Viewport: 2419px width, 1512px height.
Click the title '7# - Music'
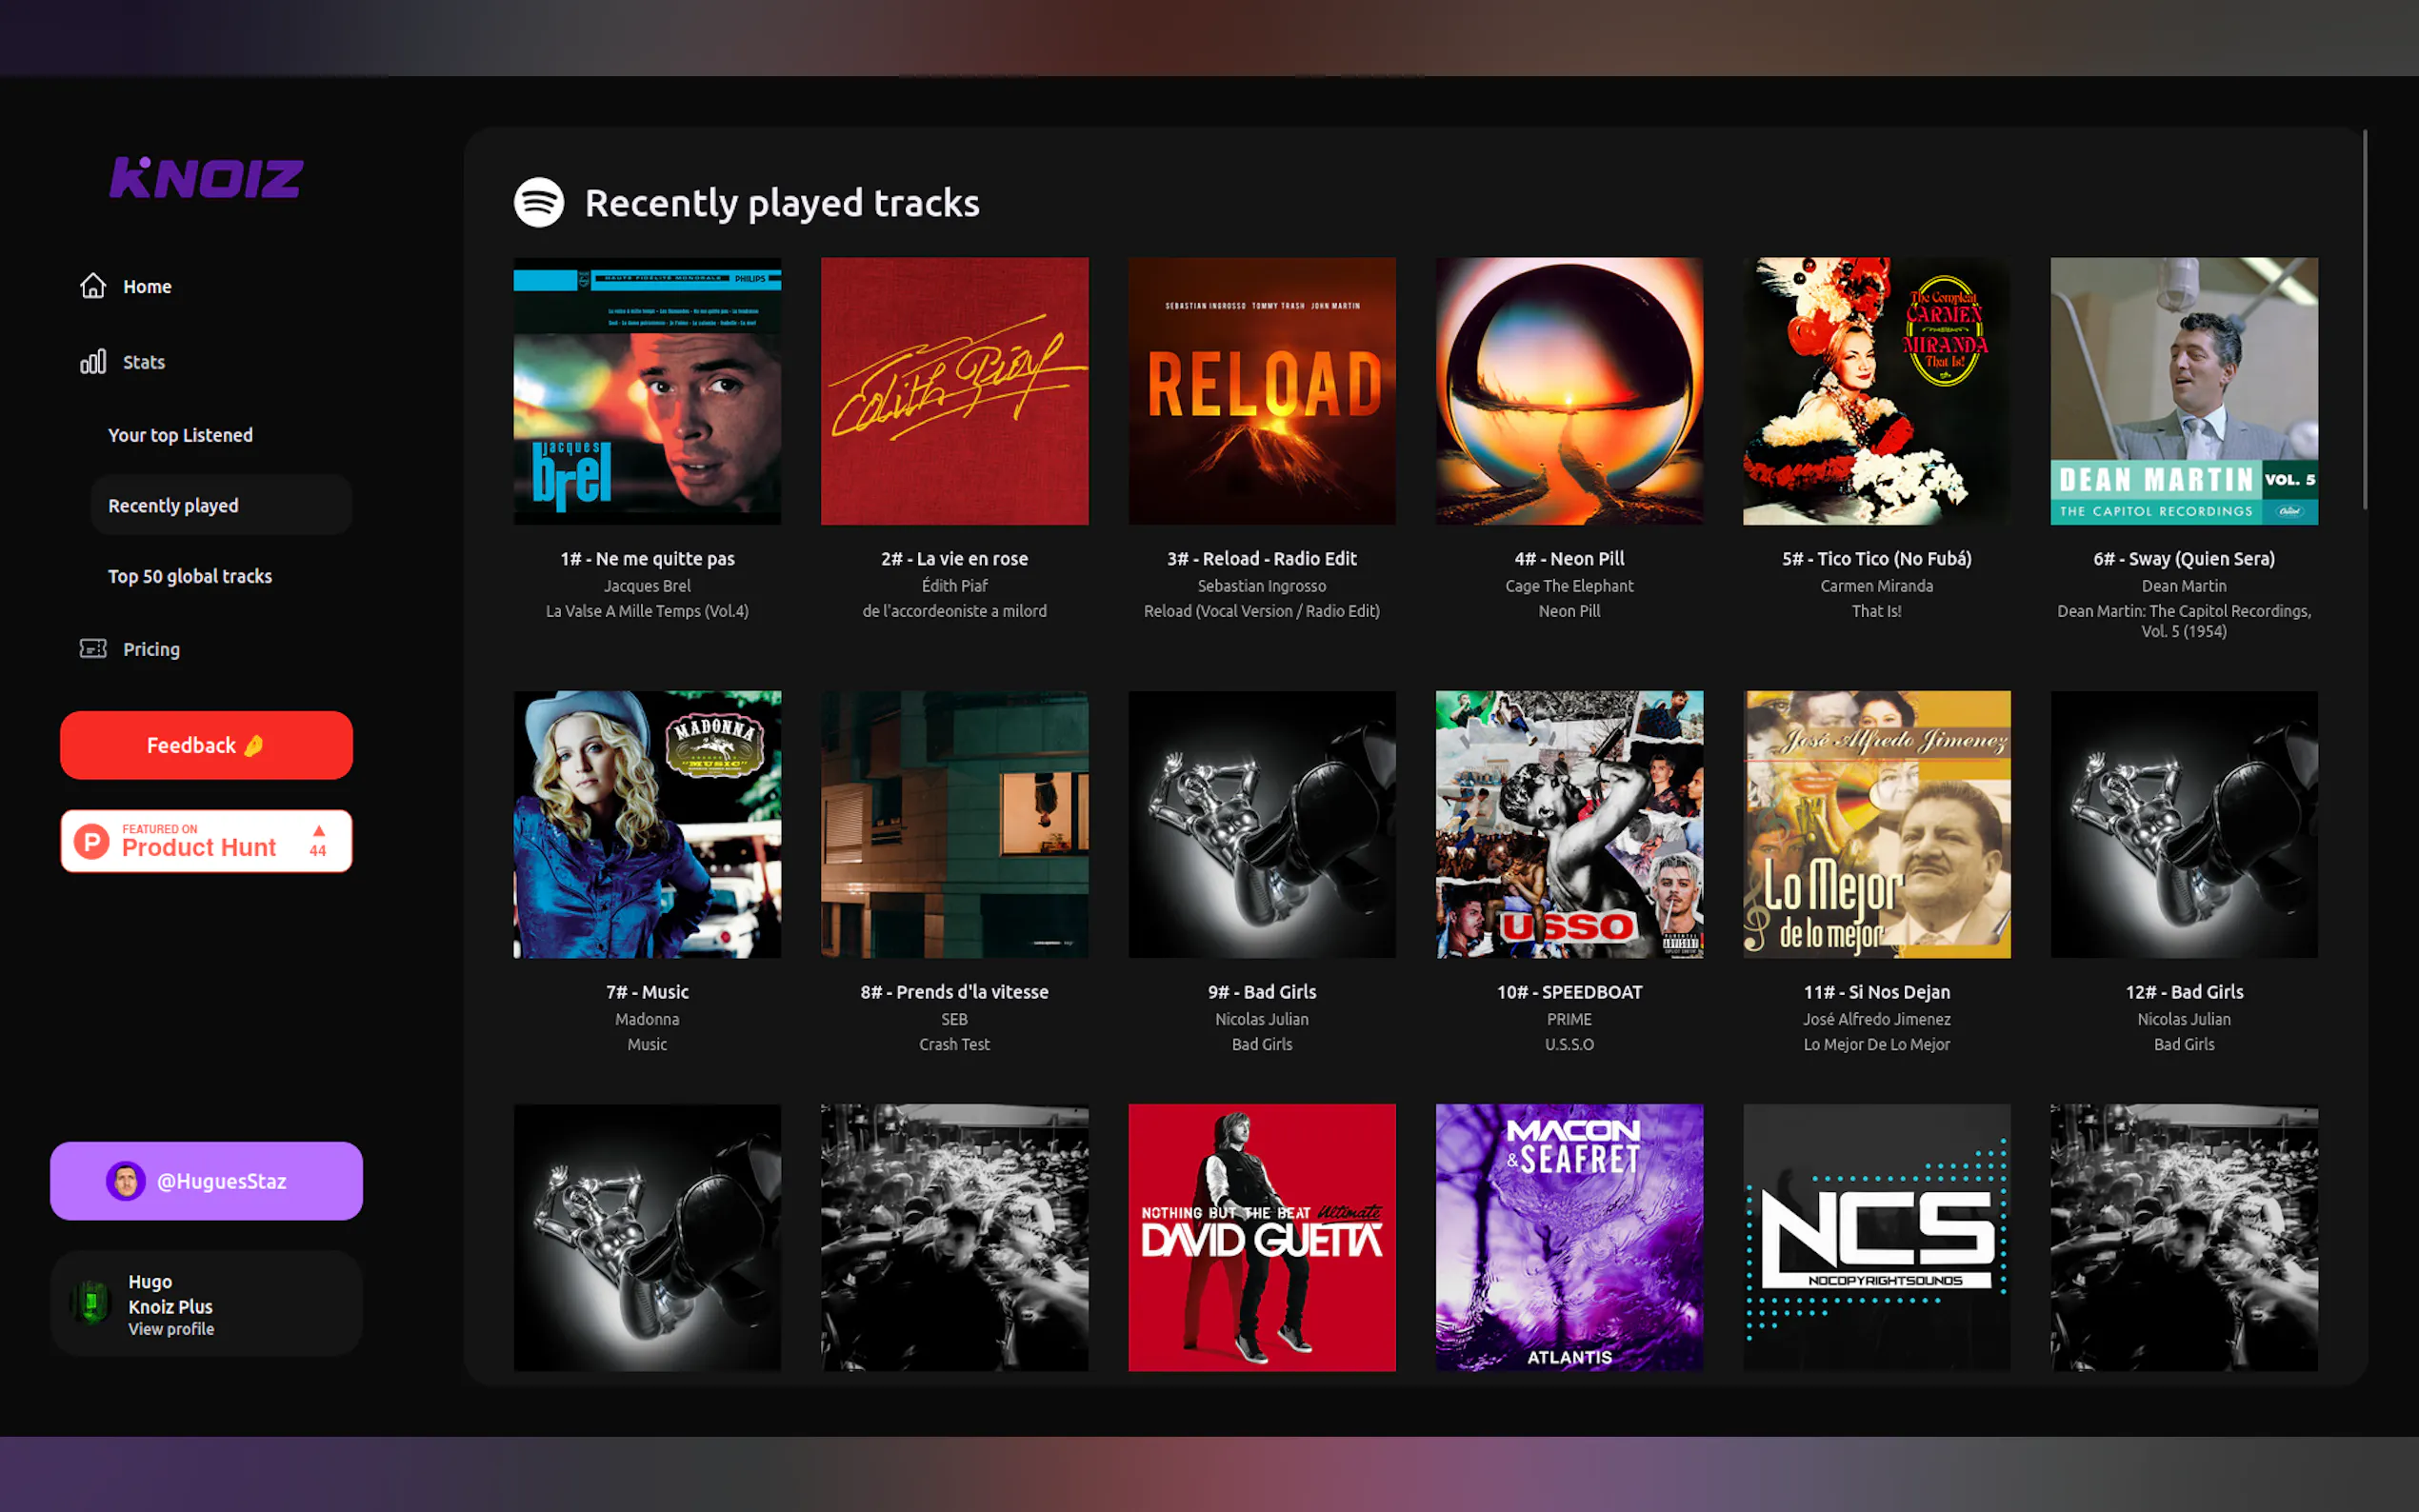click(x=647, y=992)
